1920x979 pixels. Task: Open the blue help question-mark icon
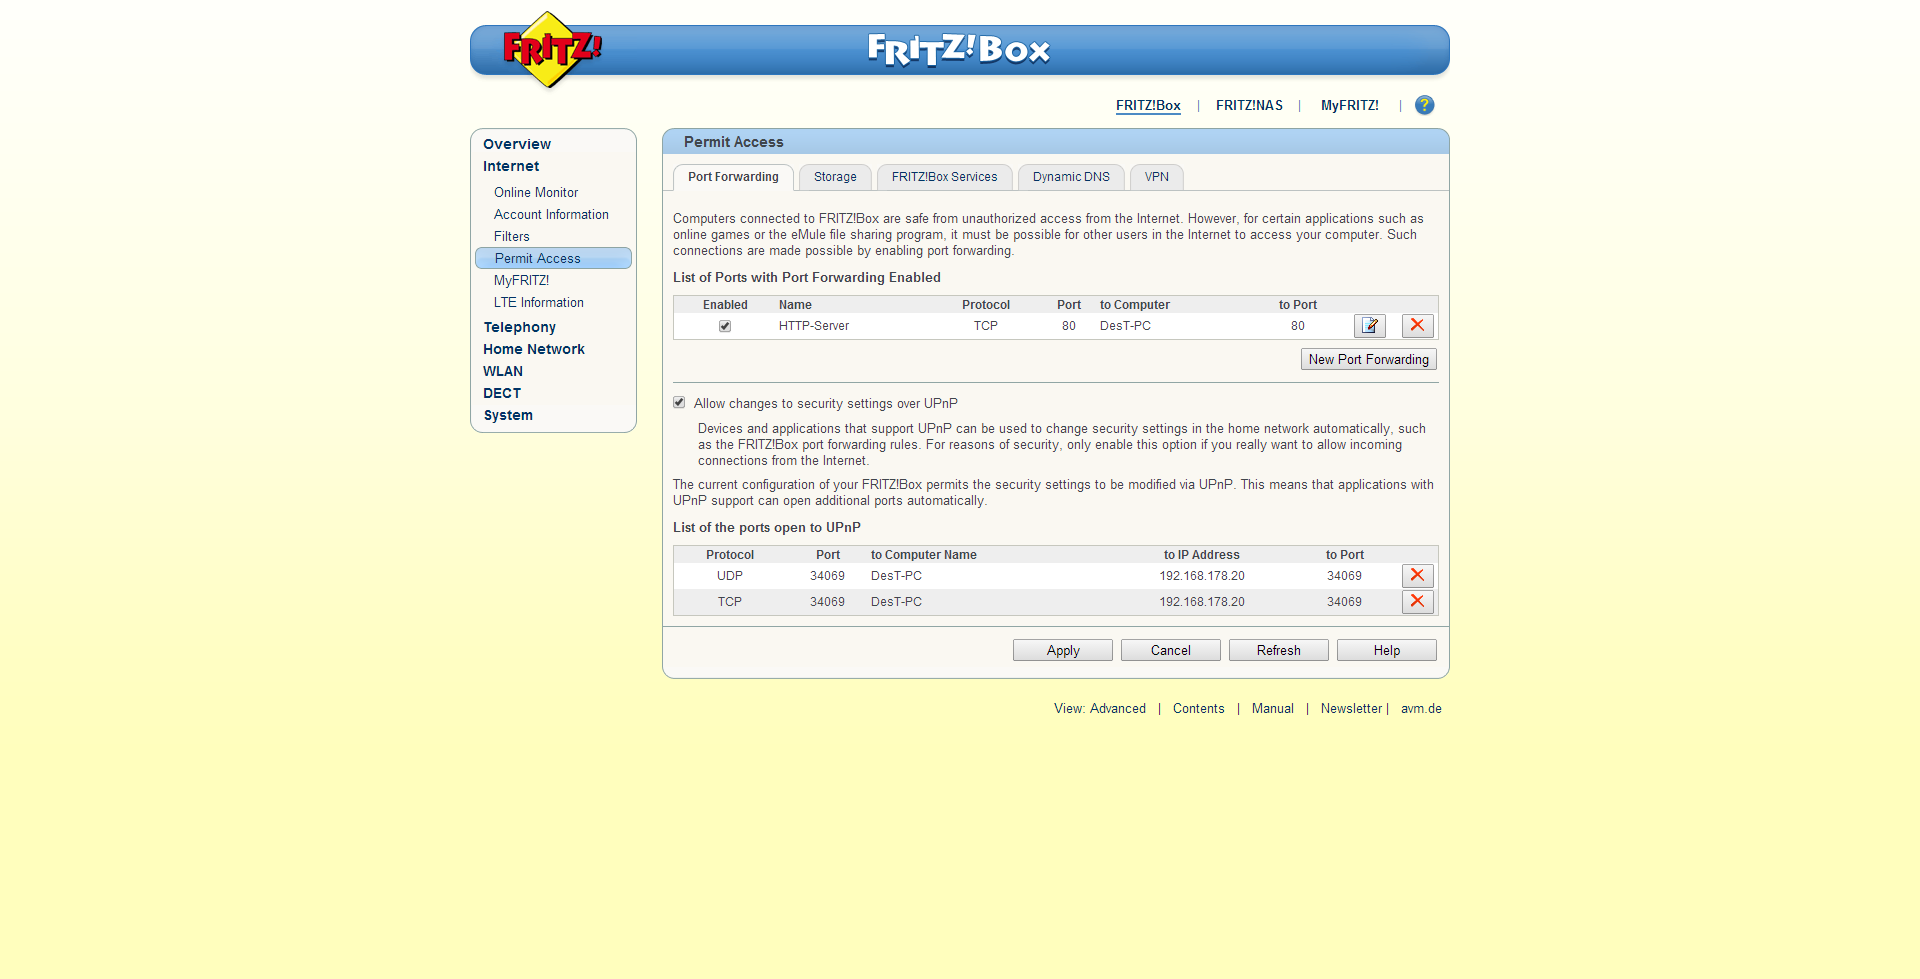(1424, 105)
